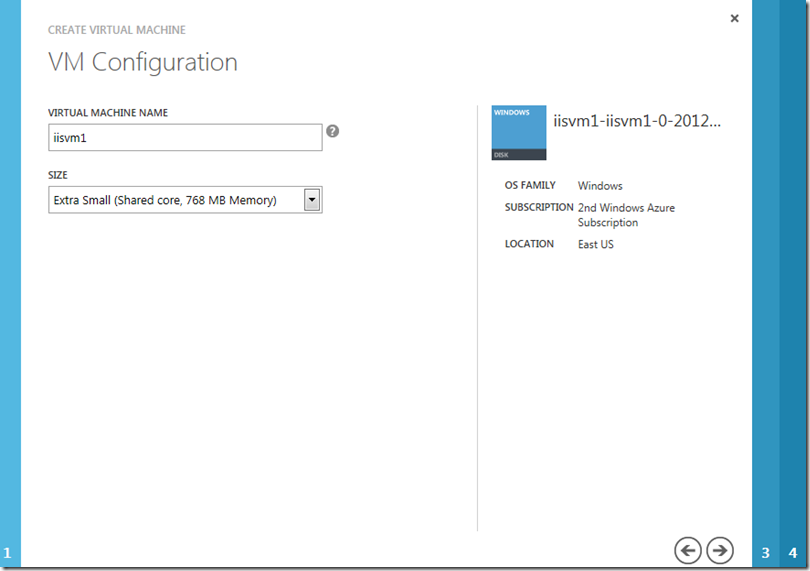Click the LOCATION label

pyautogui.click(x=529, y=244)
